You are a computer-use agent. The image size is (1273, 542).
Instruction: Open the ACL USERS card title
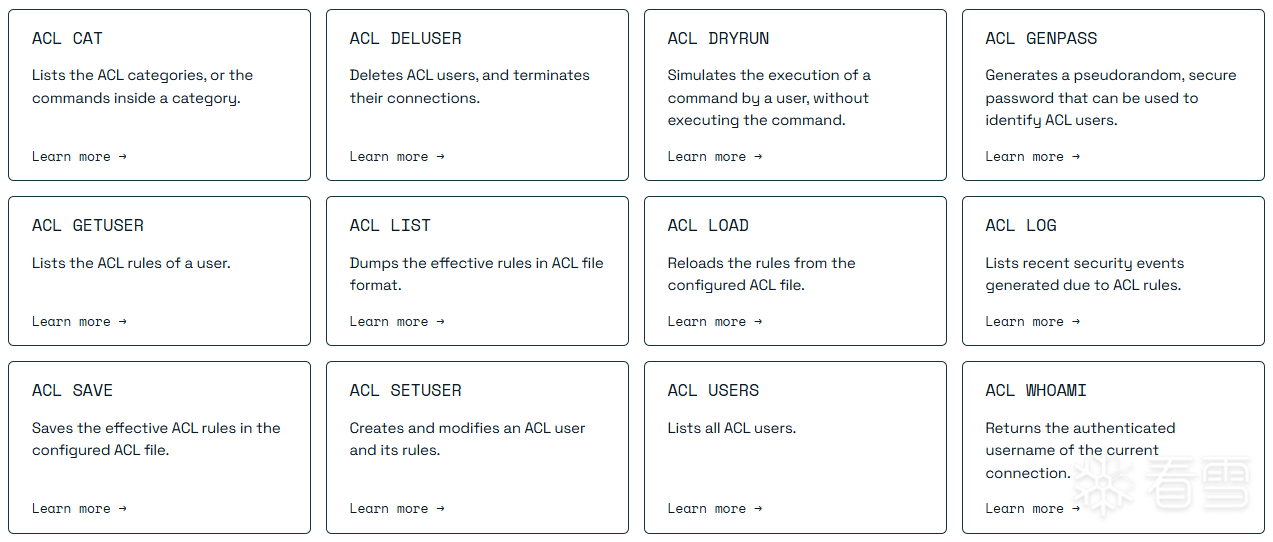[713, 390]
